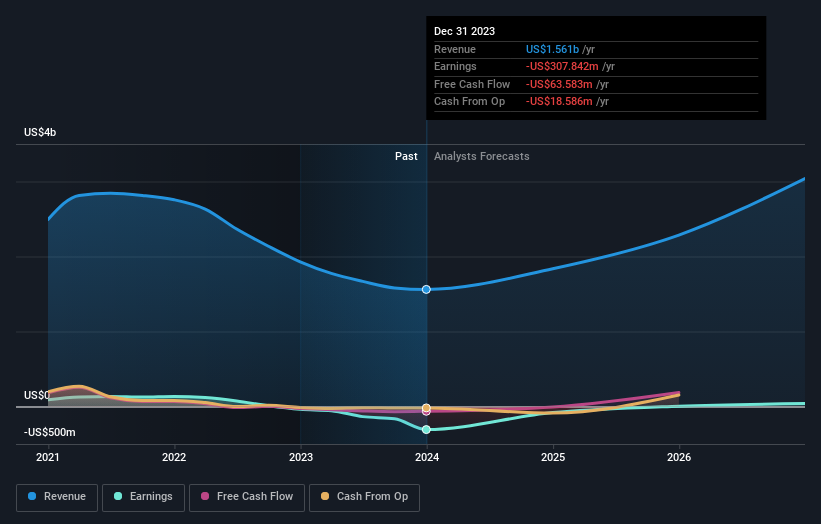This screenshot has height=524, width=821.
Task: Click the 2022 x-axis label
Action: point(174,457)
